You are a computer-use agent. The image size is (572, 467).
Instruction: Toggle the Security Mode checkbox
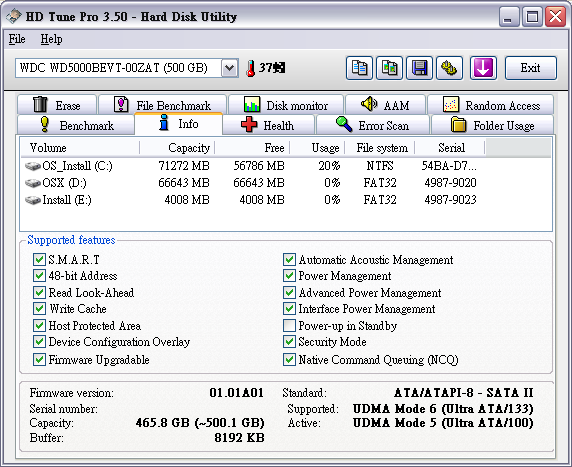point(289,341)
